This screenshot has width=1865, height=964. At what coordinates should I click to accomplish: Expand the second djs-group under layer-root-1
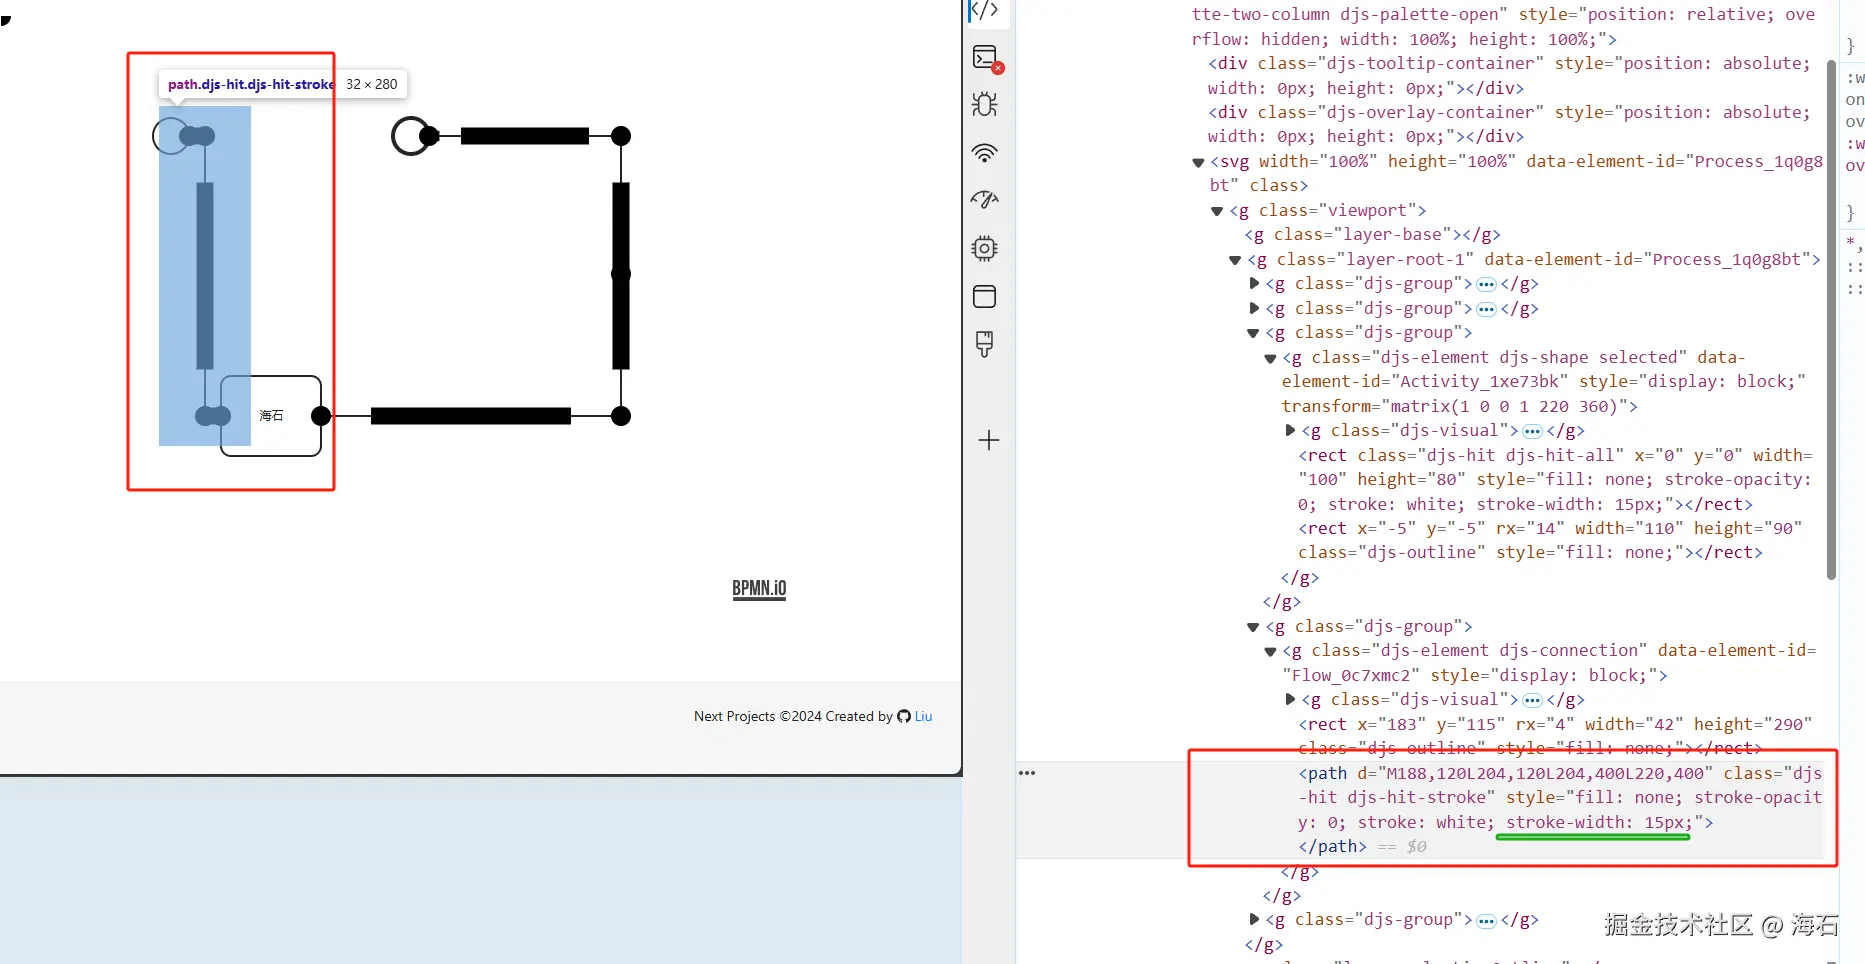point(1254,308)
